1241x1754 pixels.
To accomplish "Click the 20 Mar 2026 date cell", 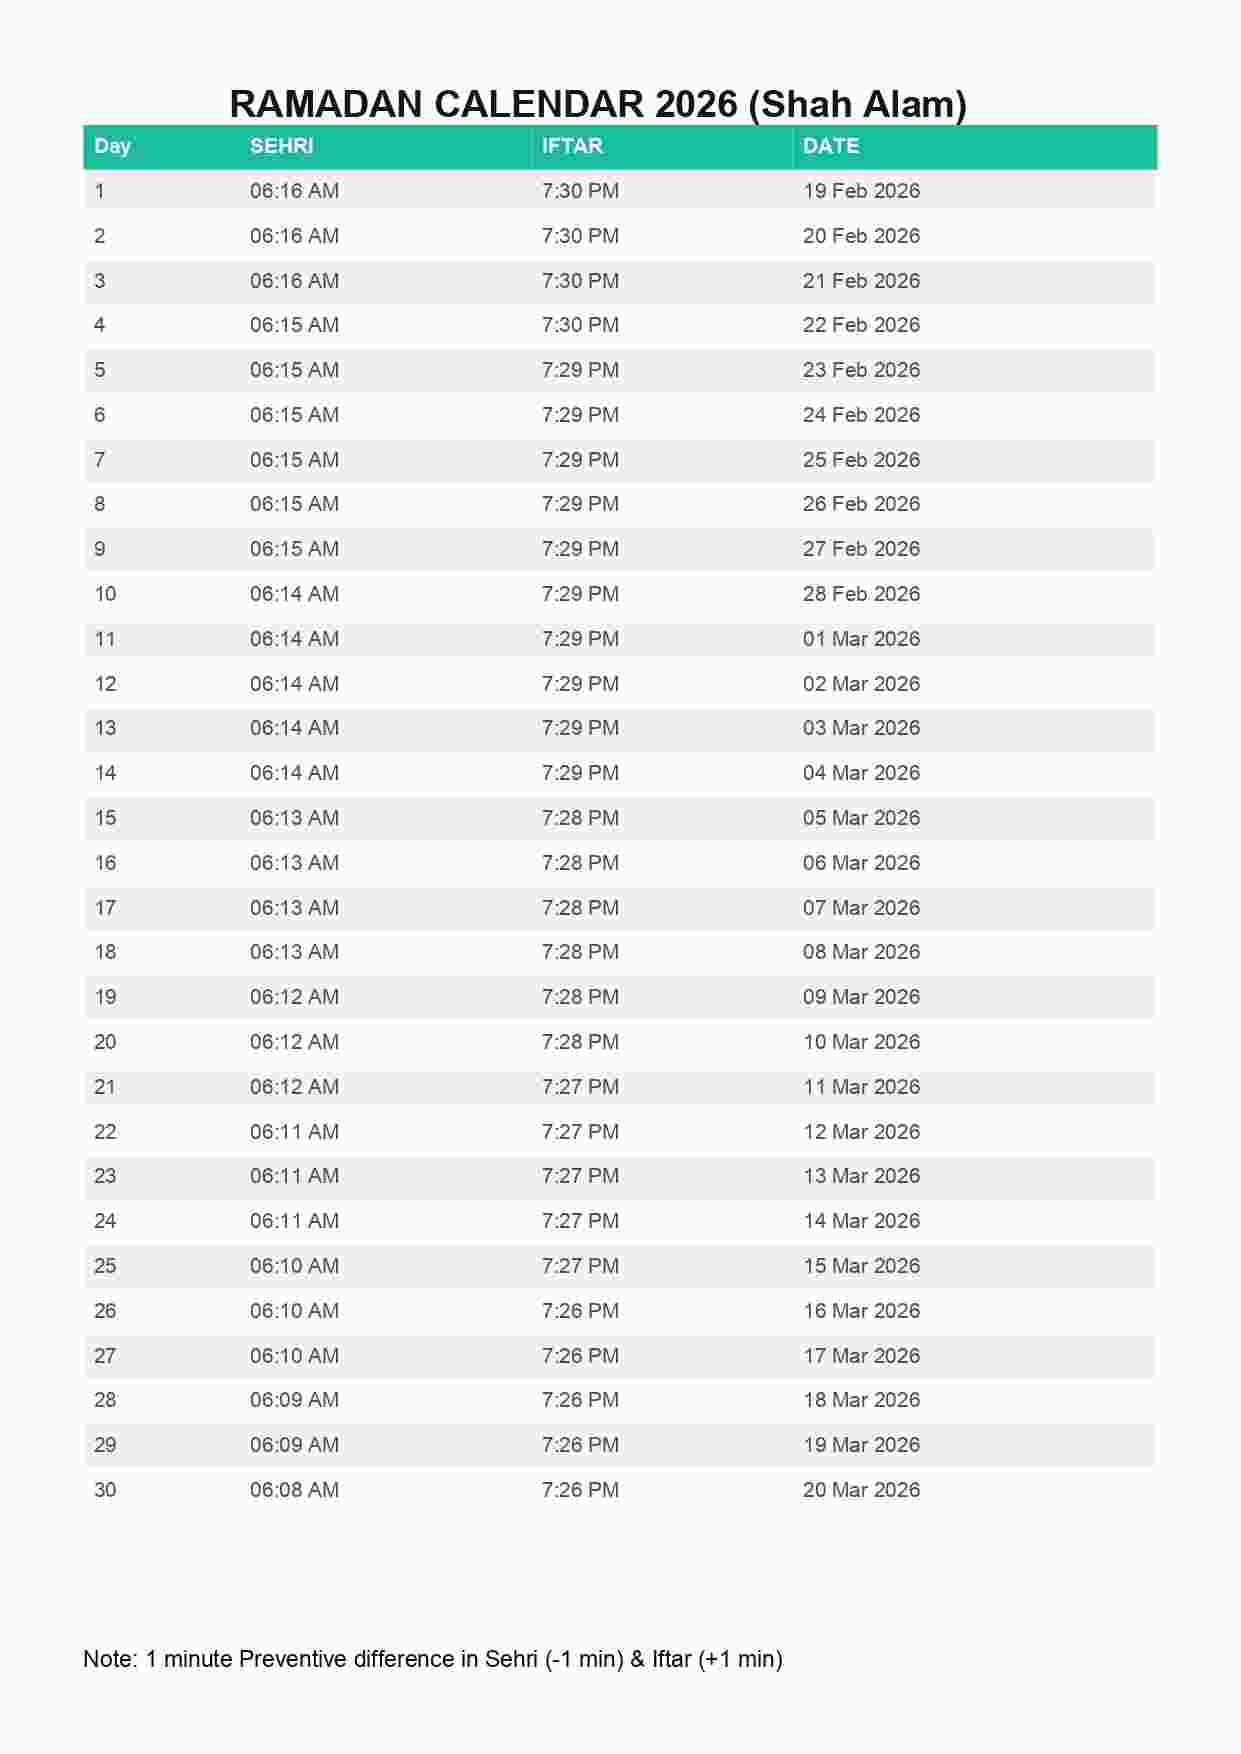I will [x=861, y=1490].
